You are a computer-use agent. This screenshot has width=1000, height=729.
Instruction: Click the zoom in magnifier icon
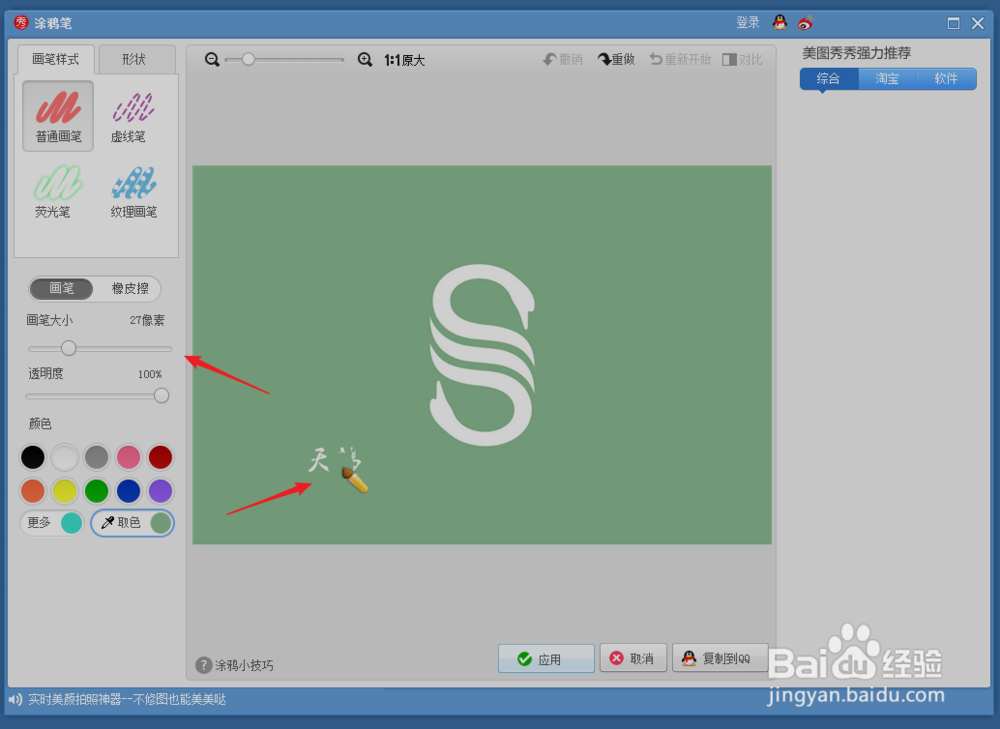point(365,60)
